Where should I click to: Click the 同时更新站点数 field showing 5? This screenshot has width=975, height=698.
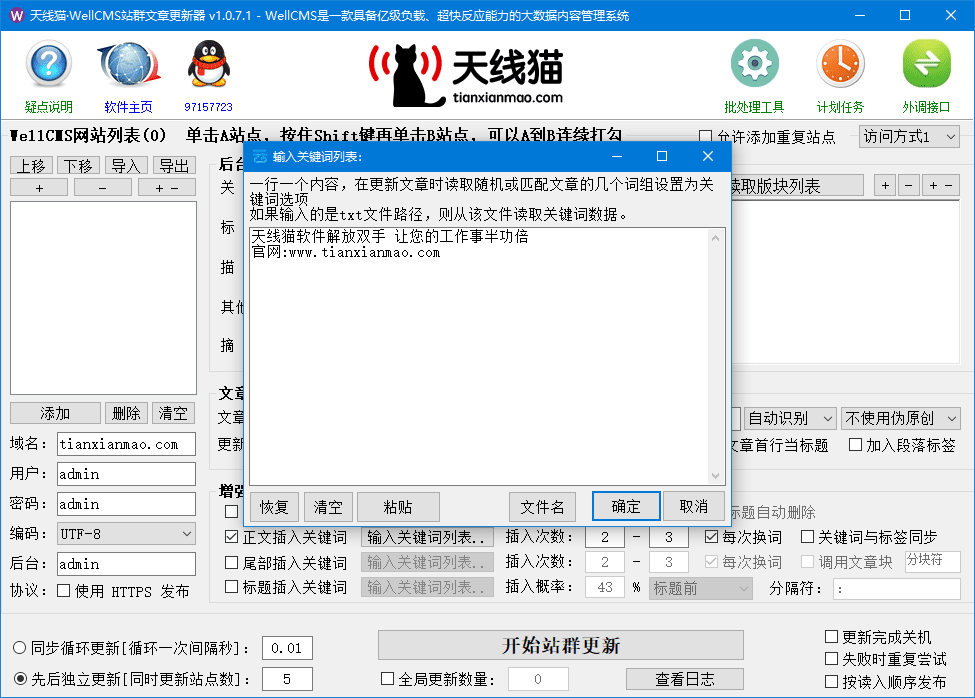click(287, 679)
